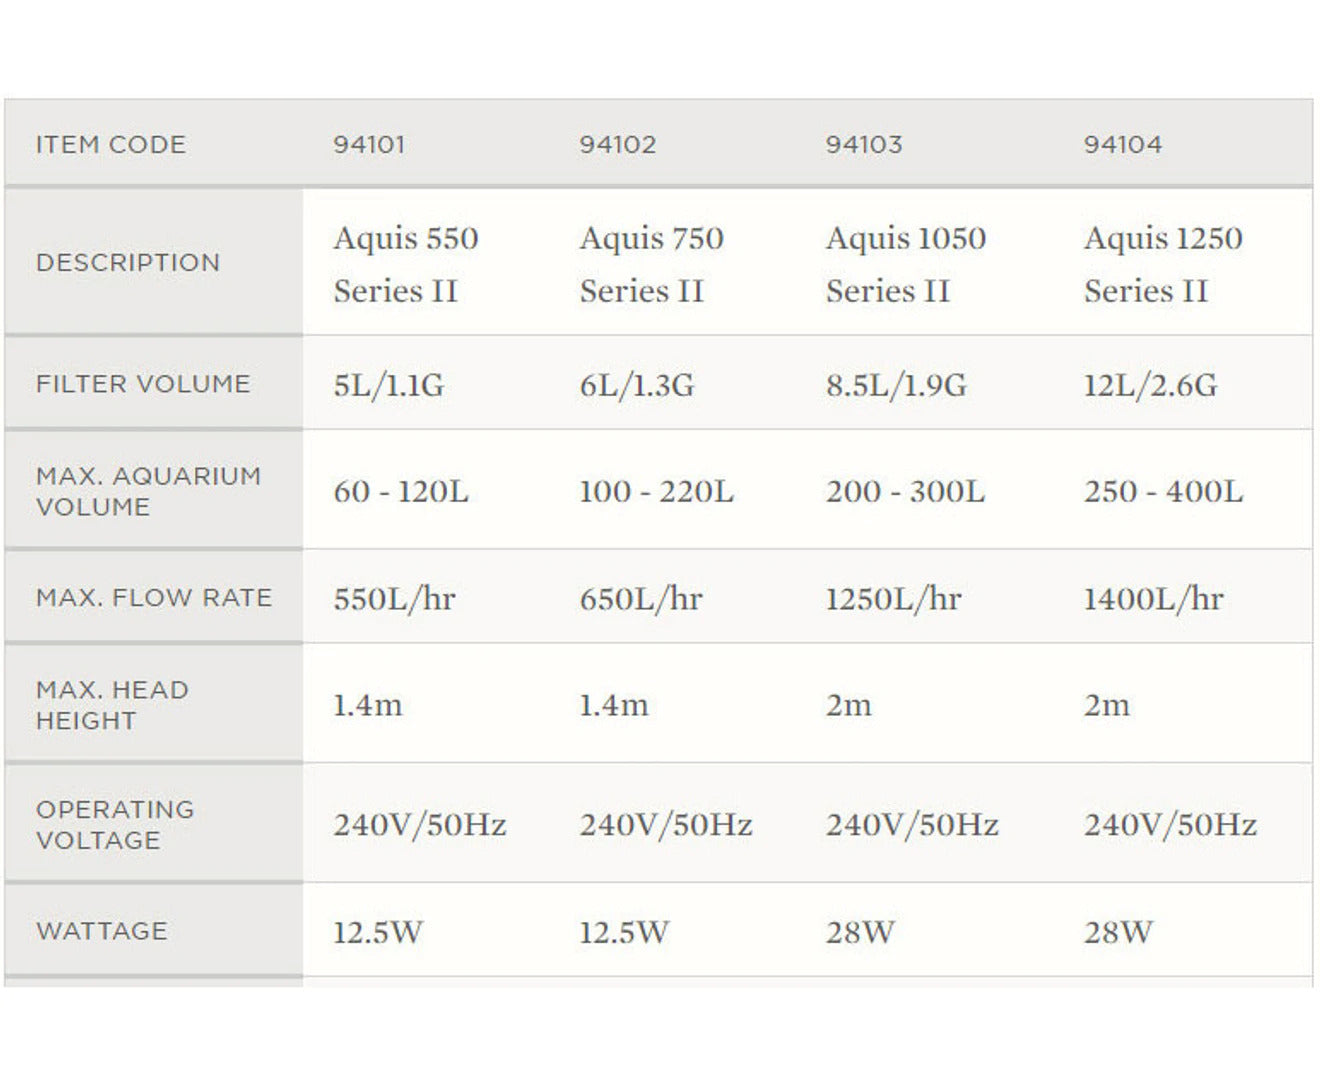Click item code 94103
This screenshot has height=1080, width=1320.
coord(864,144)
